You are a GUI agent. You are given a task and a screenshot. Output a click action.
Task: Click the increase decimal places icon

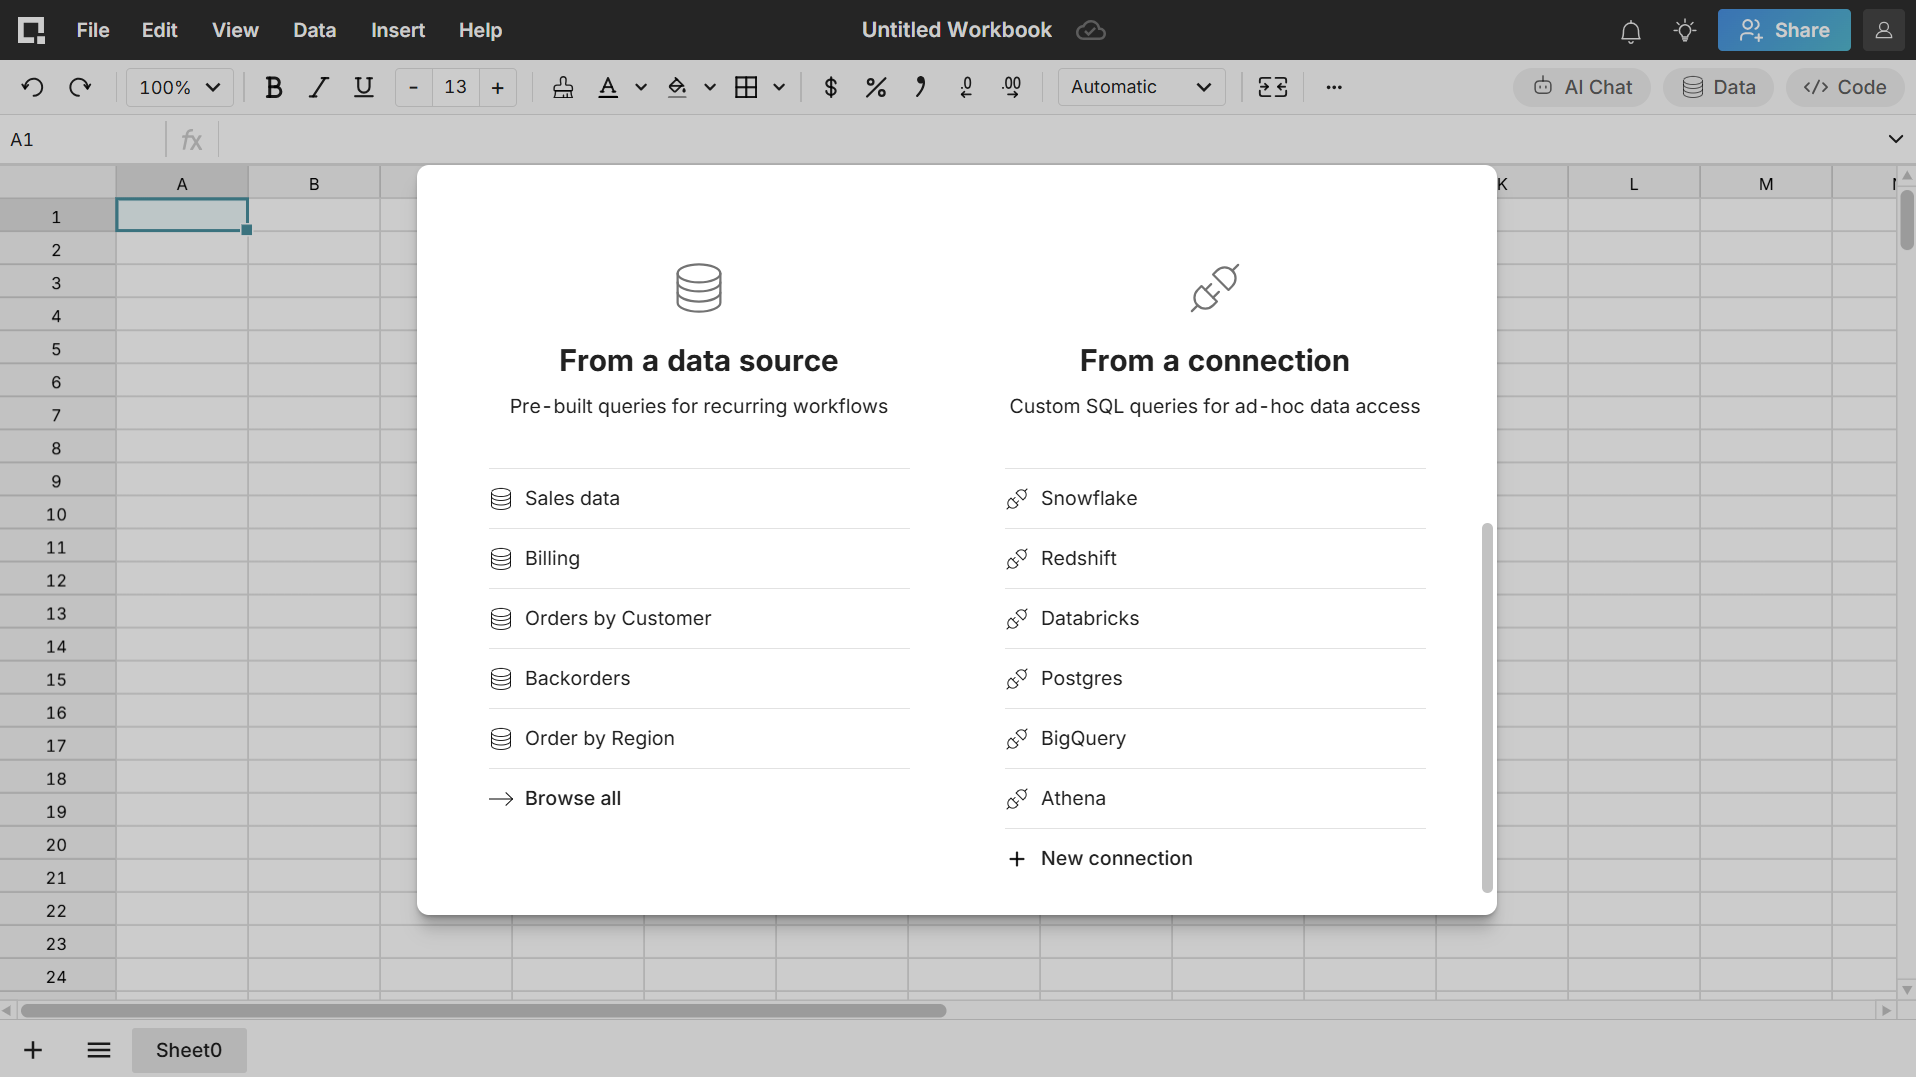[1012, 87]
